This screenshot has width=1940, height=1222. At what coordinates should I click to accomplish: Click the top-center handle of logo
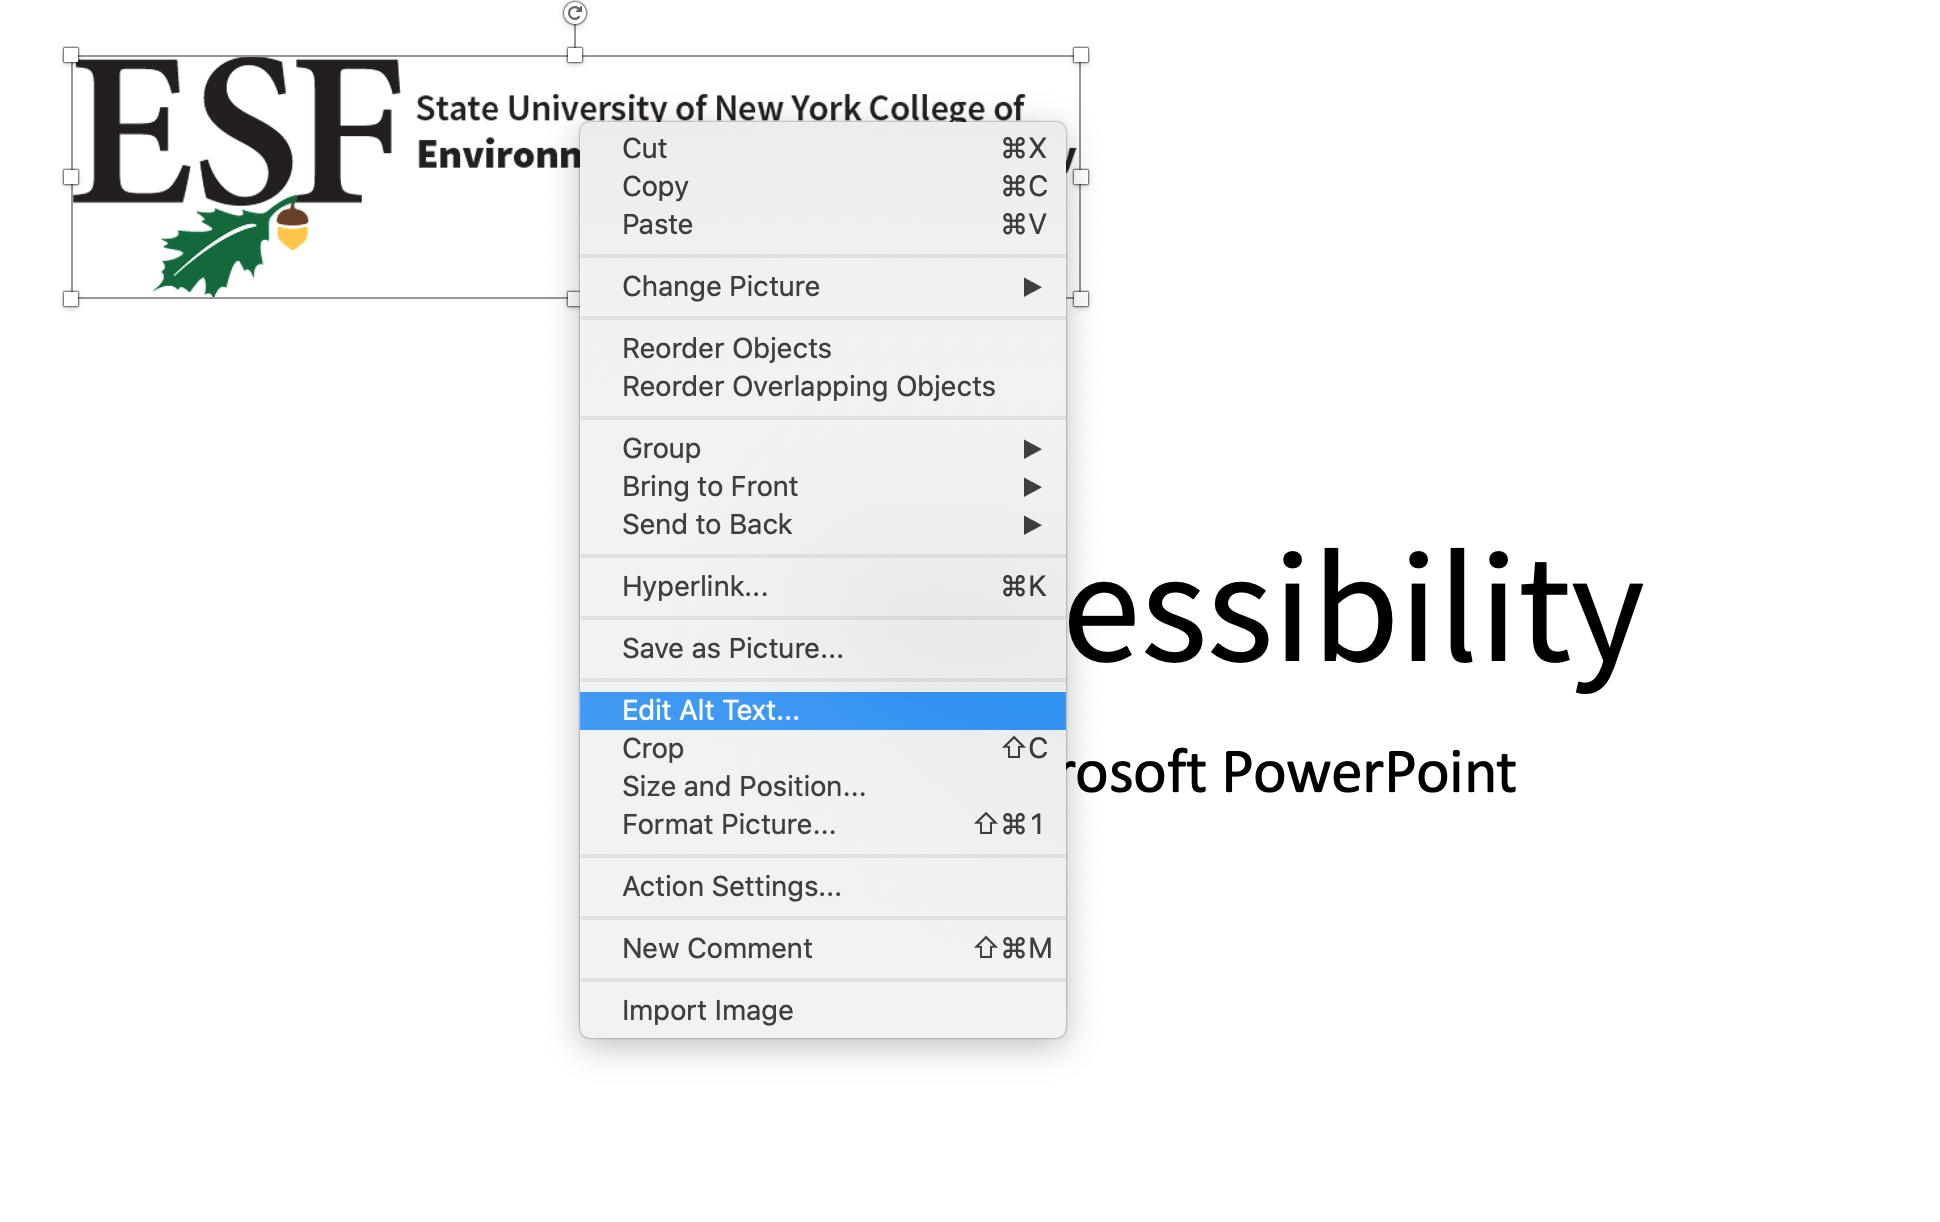[575, 55]
